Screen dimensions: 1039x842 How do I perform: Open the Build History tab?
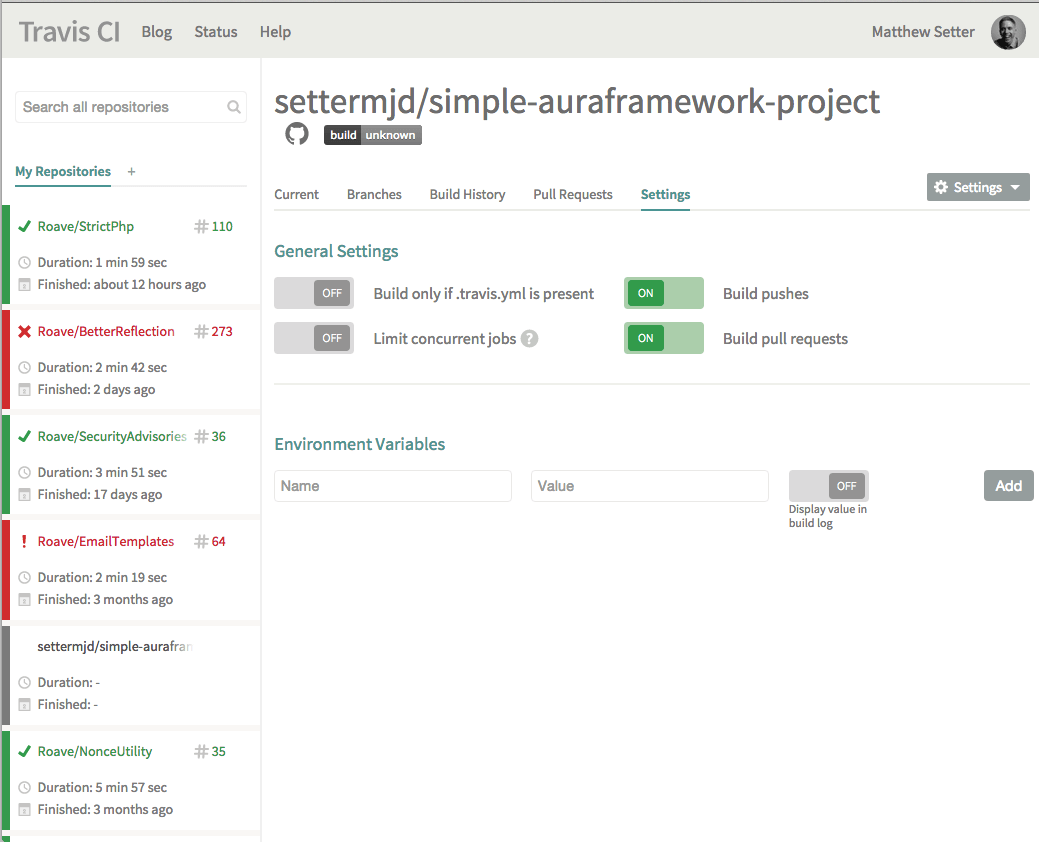(x=467, y=194)
